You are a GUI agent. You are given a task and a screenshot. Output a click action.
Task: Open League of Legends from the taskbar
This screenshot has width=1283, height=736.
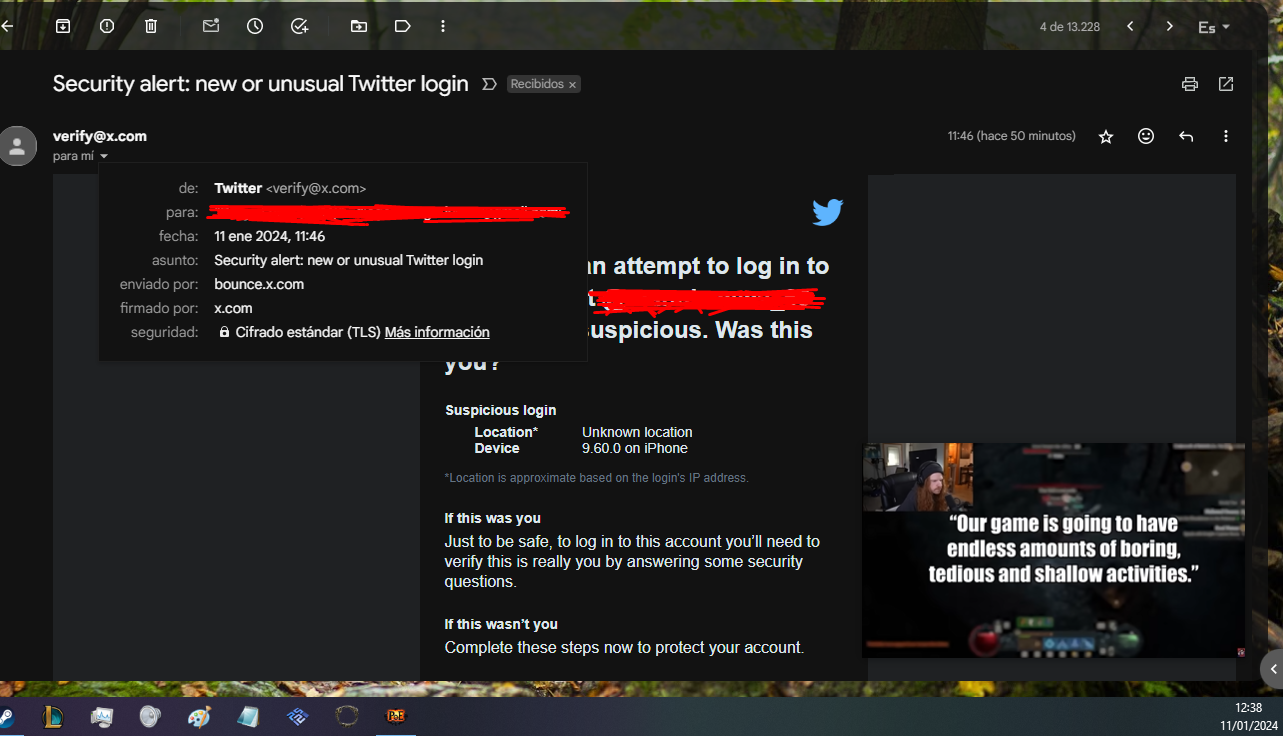(x=53, y=716)
